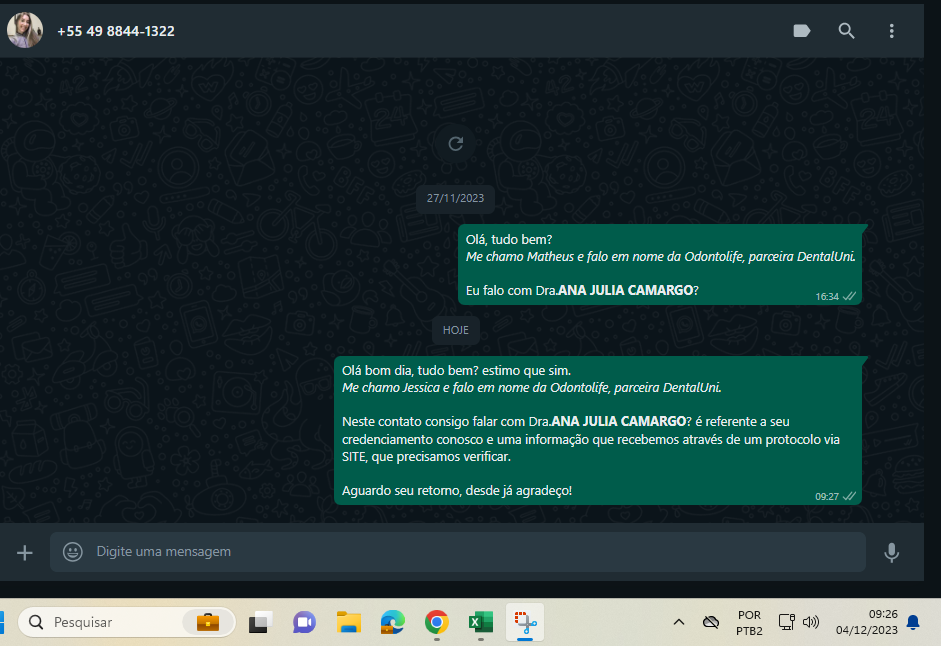Click the Windows taskbar Pesquisar search box
This screenshot has height=646, width=941.
click(127, 622)
